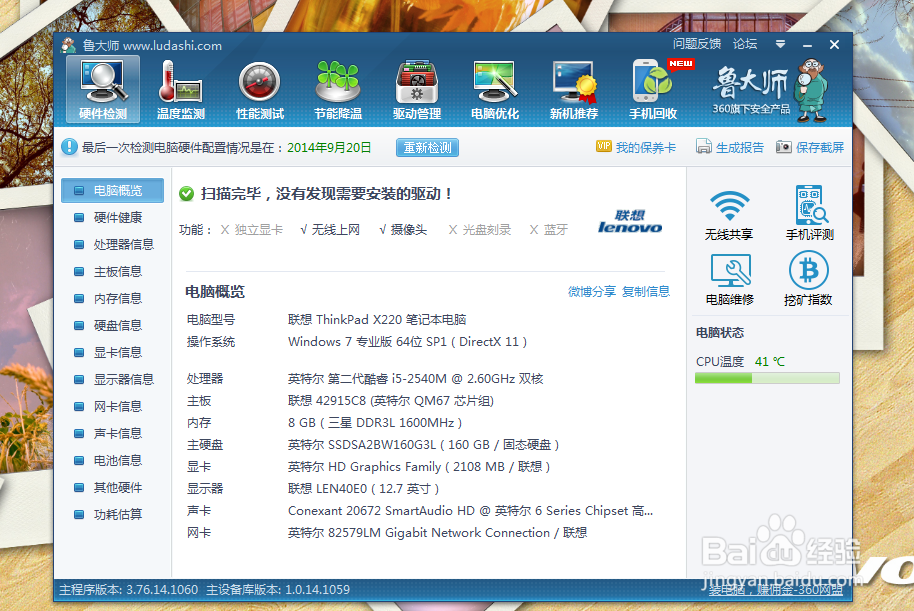914x611 pixels.
Task: Click the 8 GB DDR3L memory text
Action: (x=375, y=423)
